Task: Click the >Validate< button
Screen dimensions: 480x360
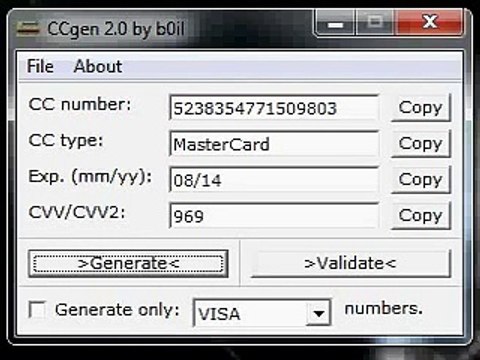Action: (350, 264)
